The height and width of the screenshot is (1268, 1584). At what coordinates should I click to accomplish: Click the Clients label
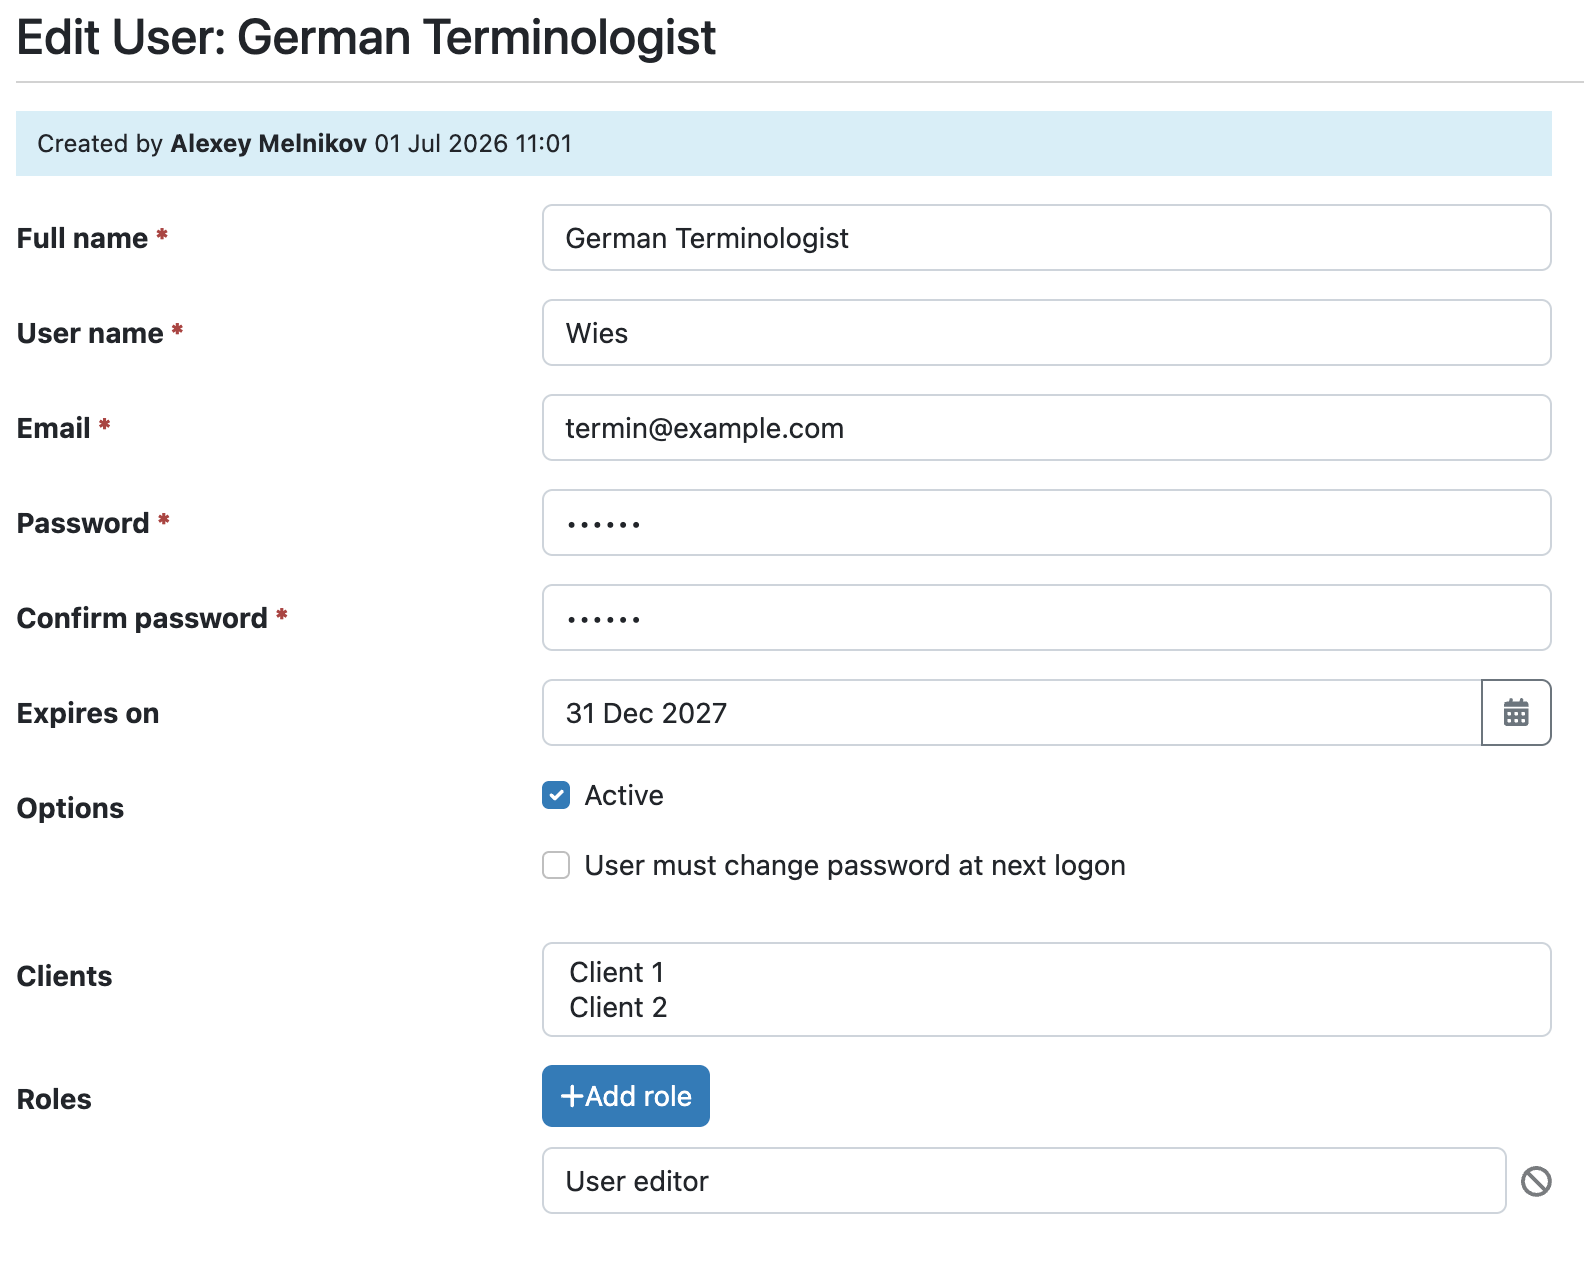point(64,976)
